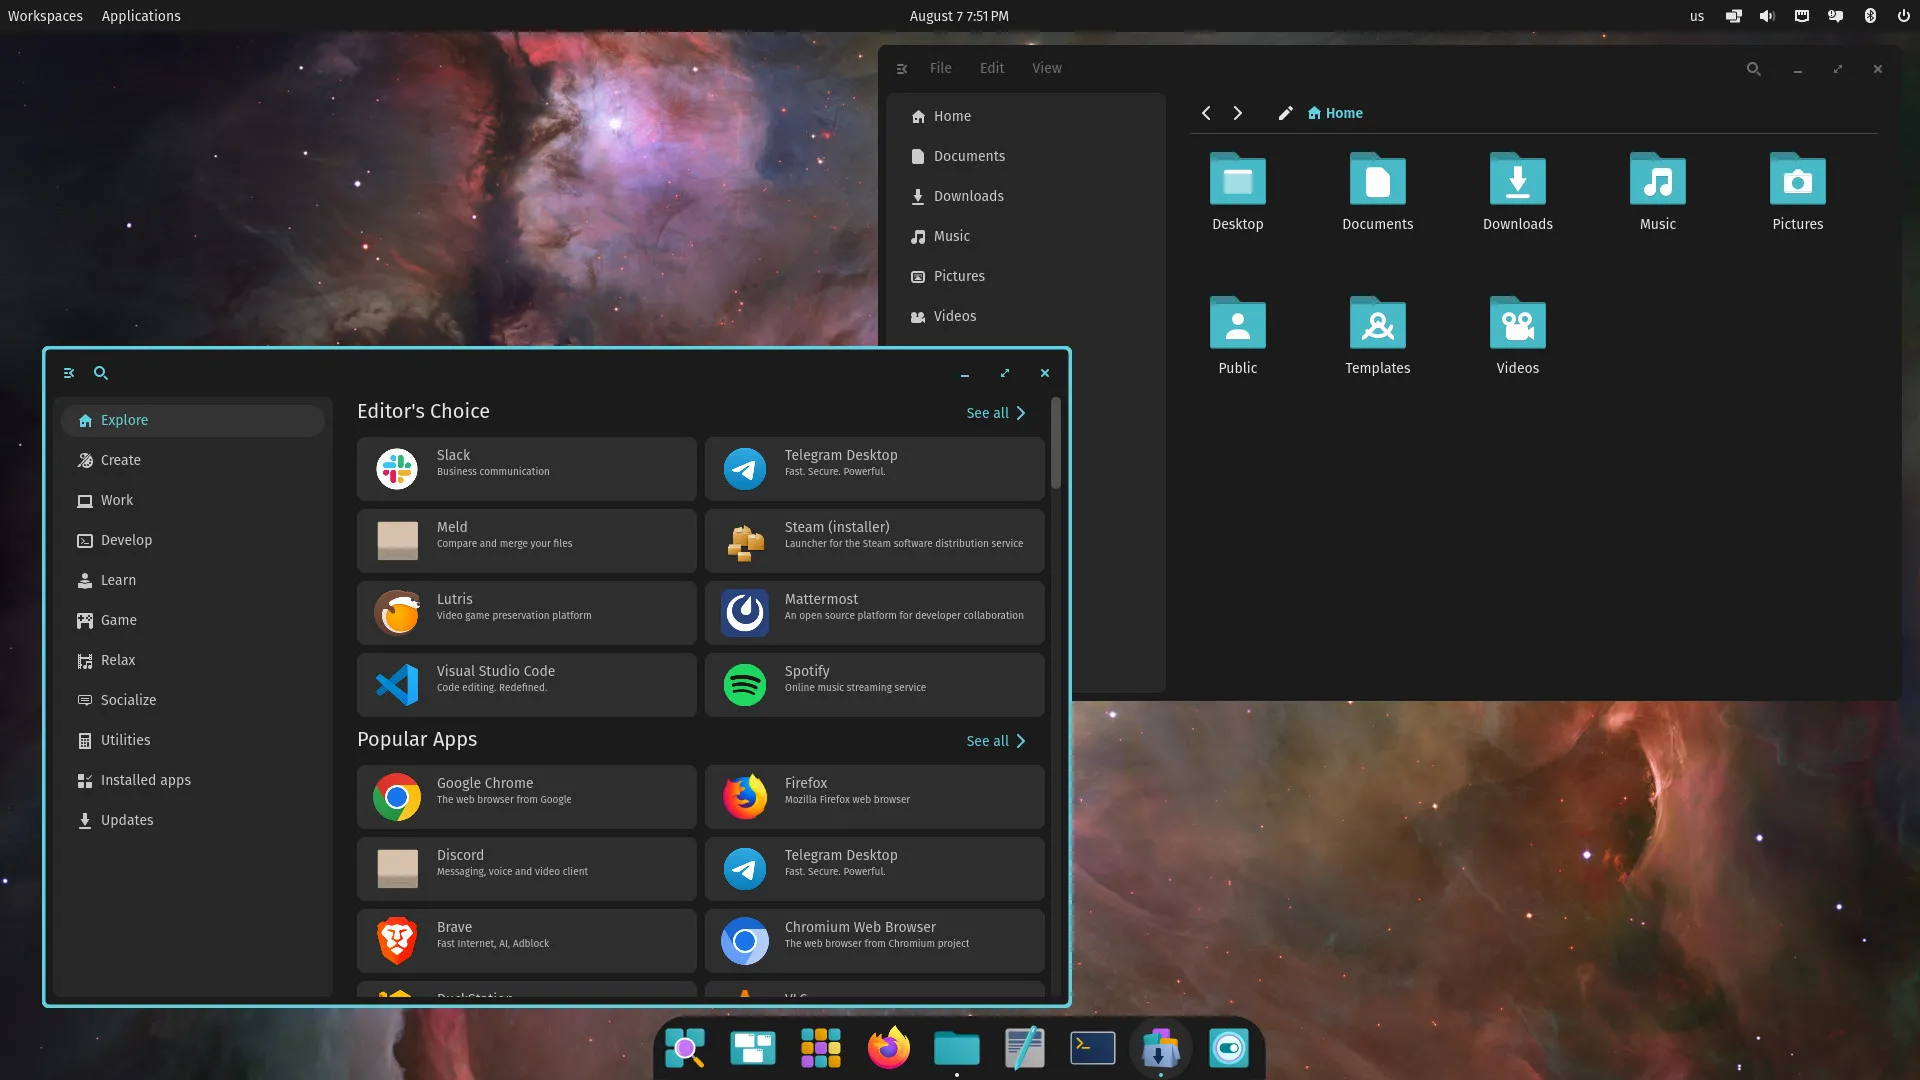Open the search icon in the app store
Viewport: 1920px width, 1080px height.
[x=101, y=373]
